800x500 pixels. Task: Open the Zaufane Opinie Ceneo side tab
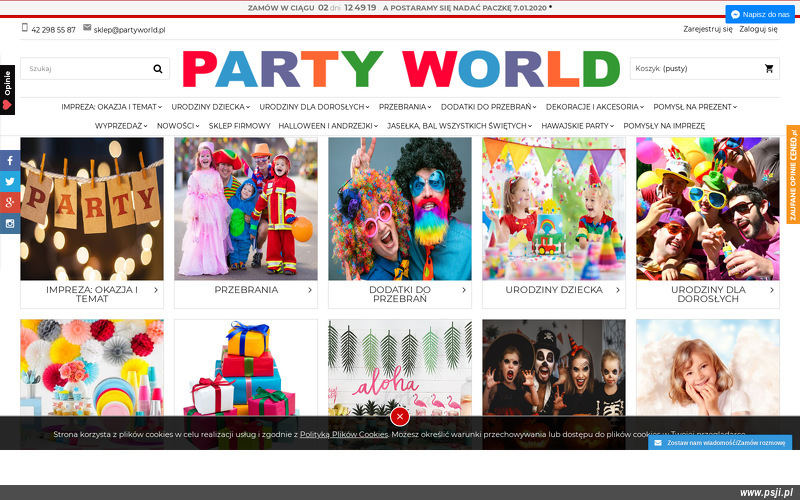point(793,175)
